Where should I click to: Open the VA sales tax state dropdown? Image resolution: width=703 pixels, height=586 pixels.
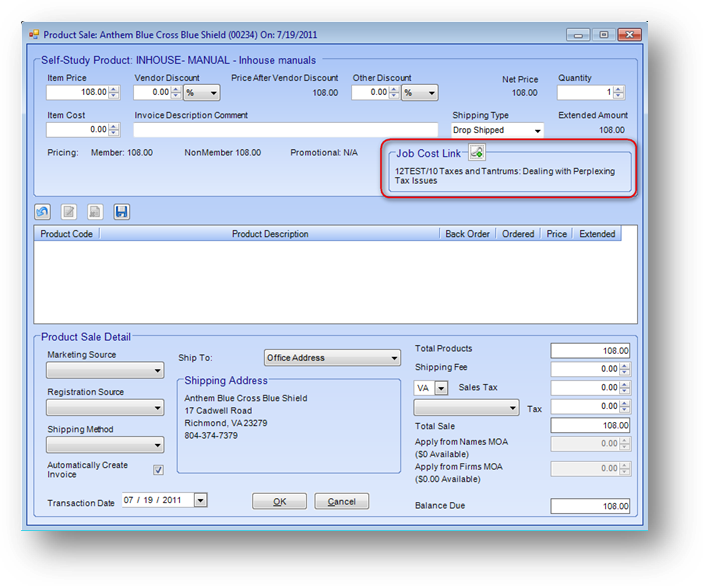coord(442,388)
